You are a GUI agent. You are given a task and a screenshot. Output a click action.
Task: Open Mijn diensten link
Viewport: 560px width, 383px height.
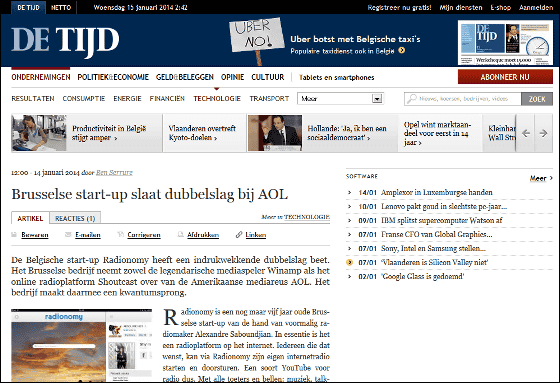tap(461, 8)
